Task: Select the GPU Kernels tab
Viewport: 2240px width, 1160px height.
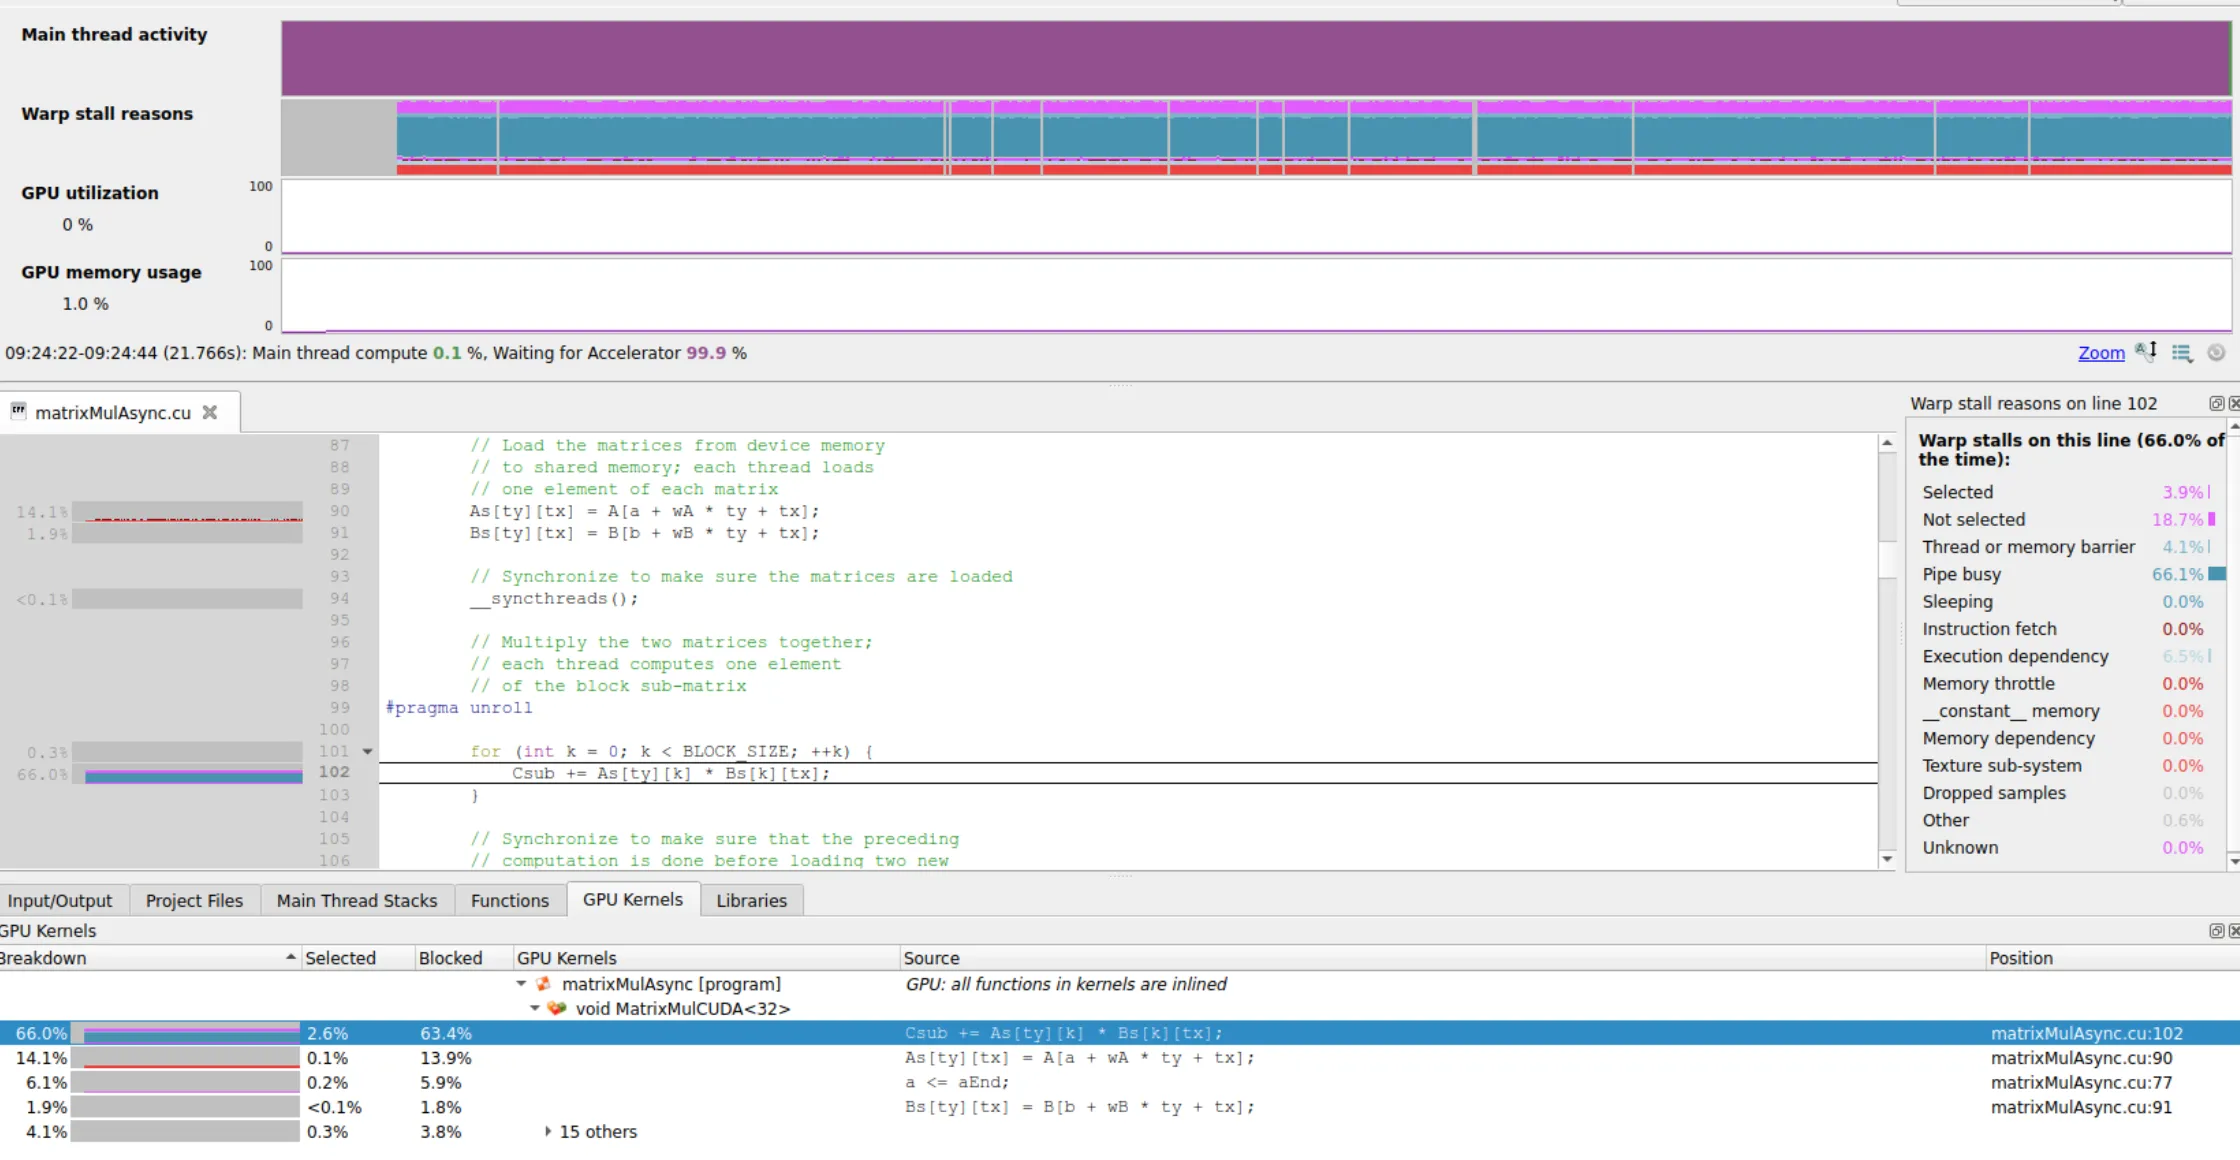Action: point(633,900)
